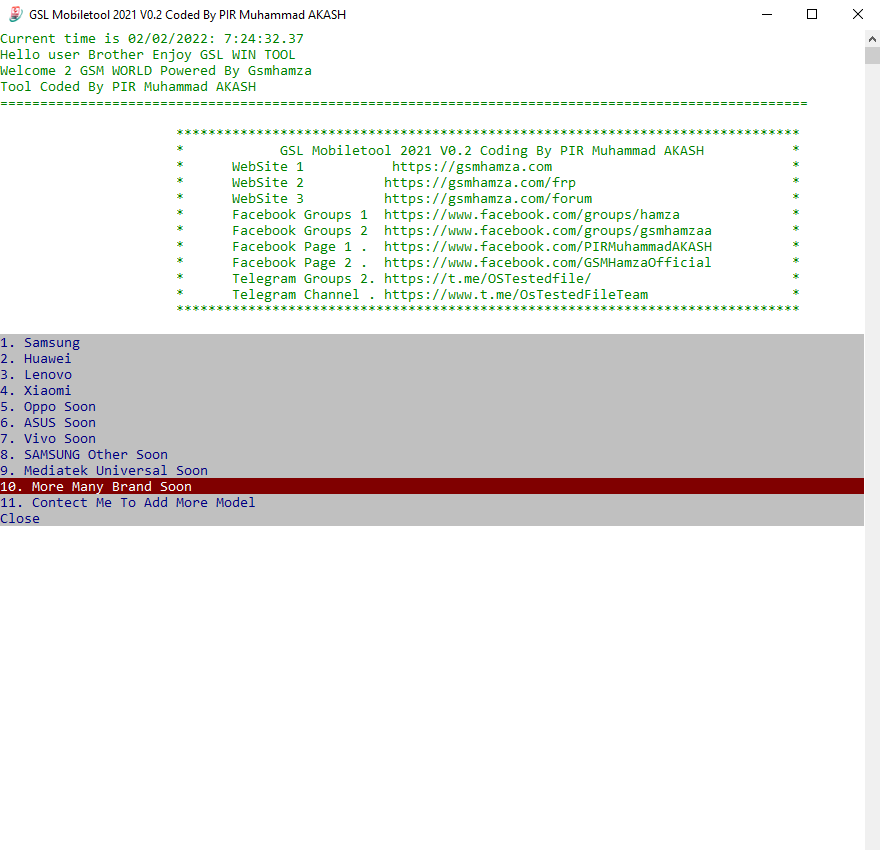Click the https://gsmhamza.com/frp URL text
The height and width of the screenshot is (850, 880).
tap(480, 182)
